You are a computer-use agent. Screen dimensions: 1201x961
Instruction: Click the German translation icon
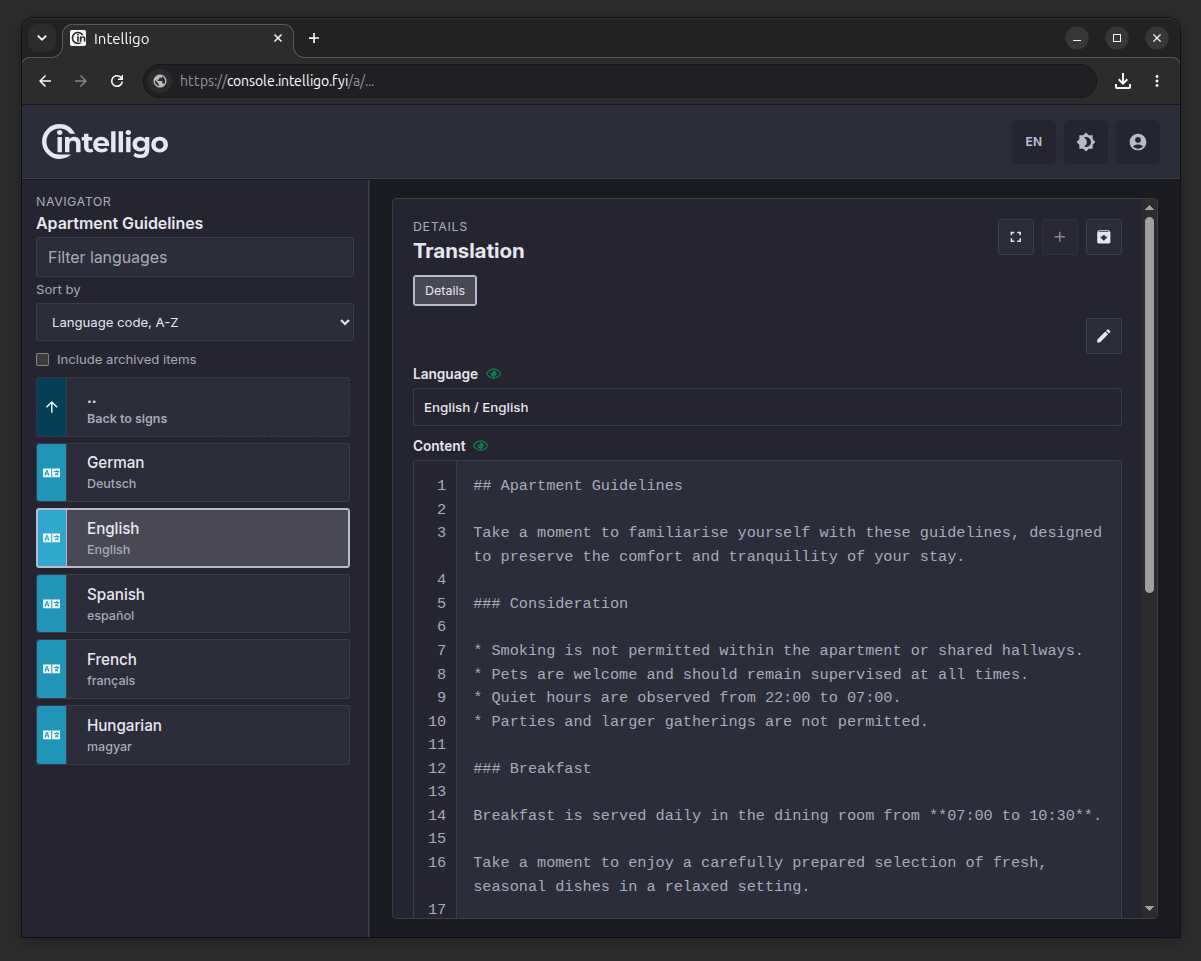pos(52,472)
